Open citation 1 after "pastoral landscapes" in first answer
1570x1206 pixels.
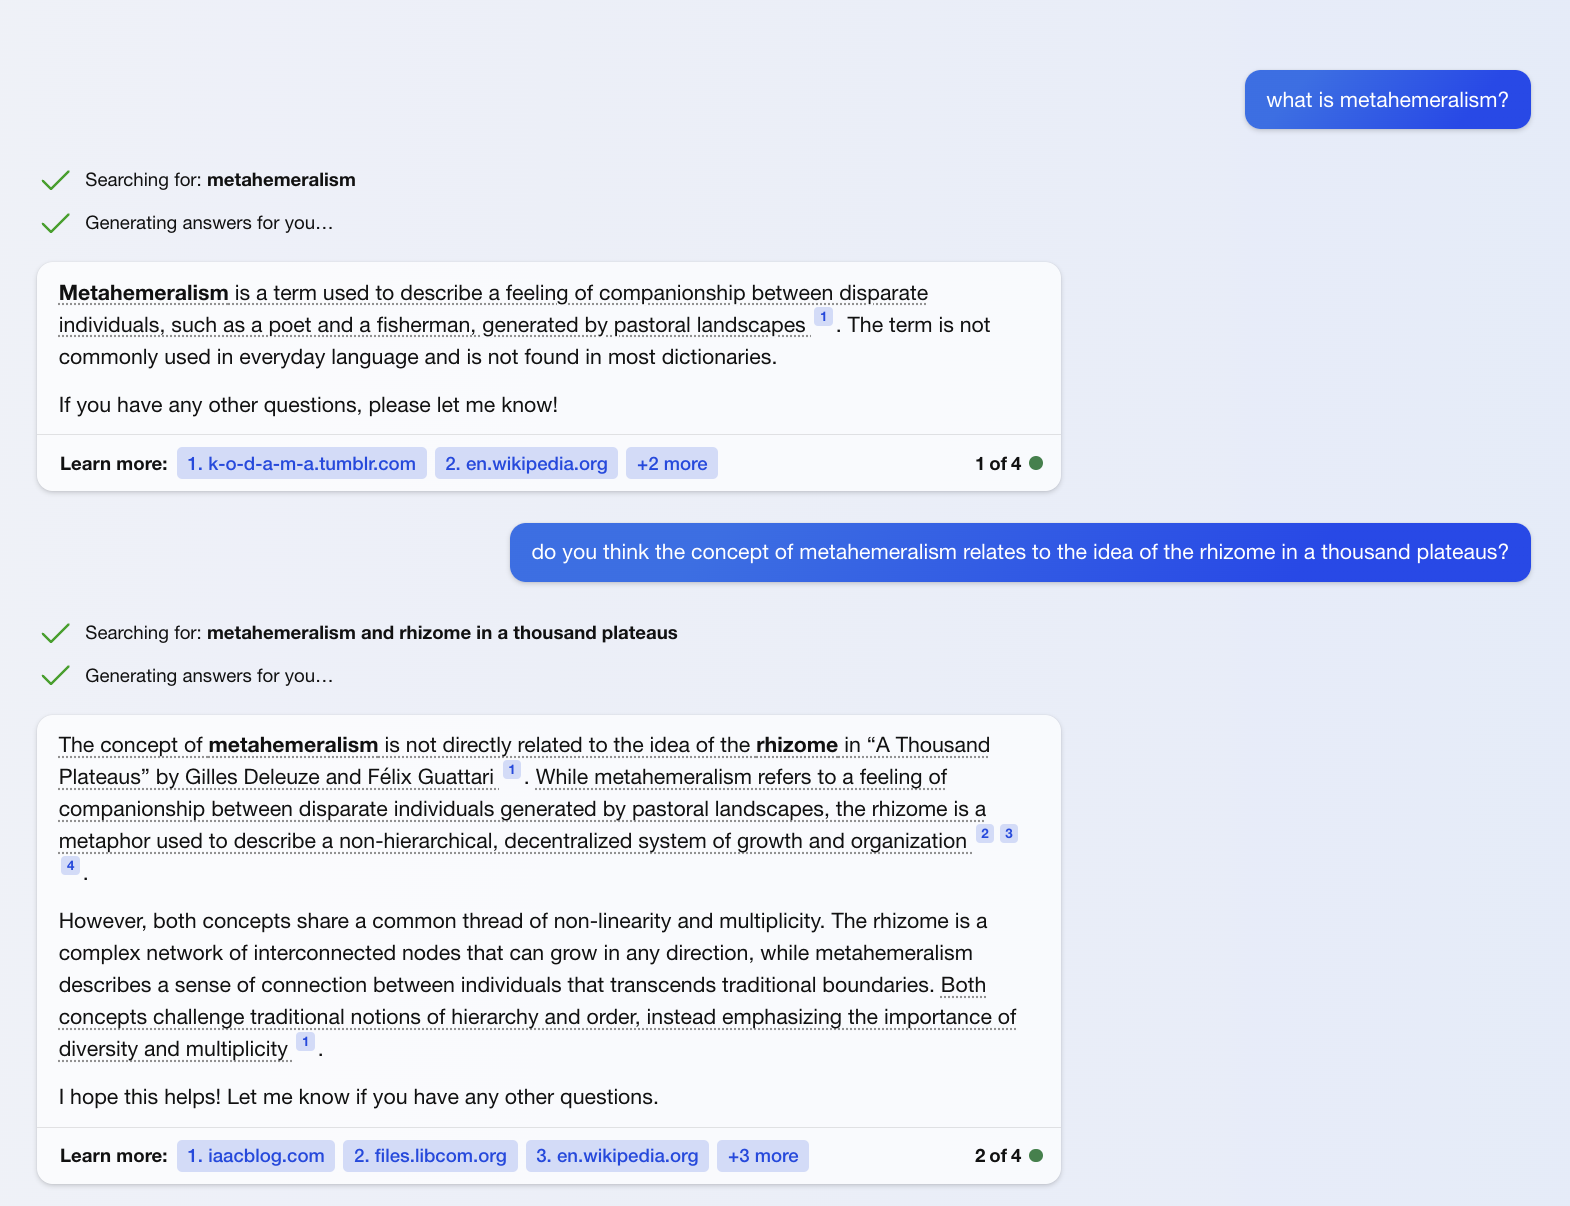click(823, 317)
